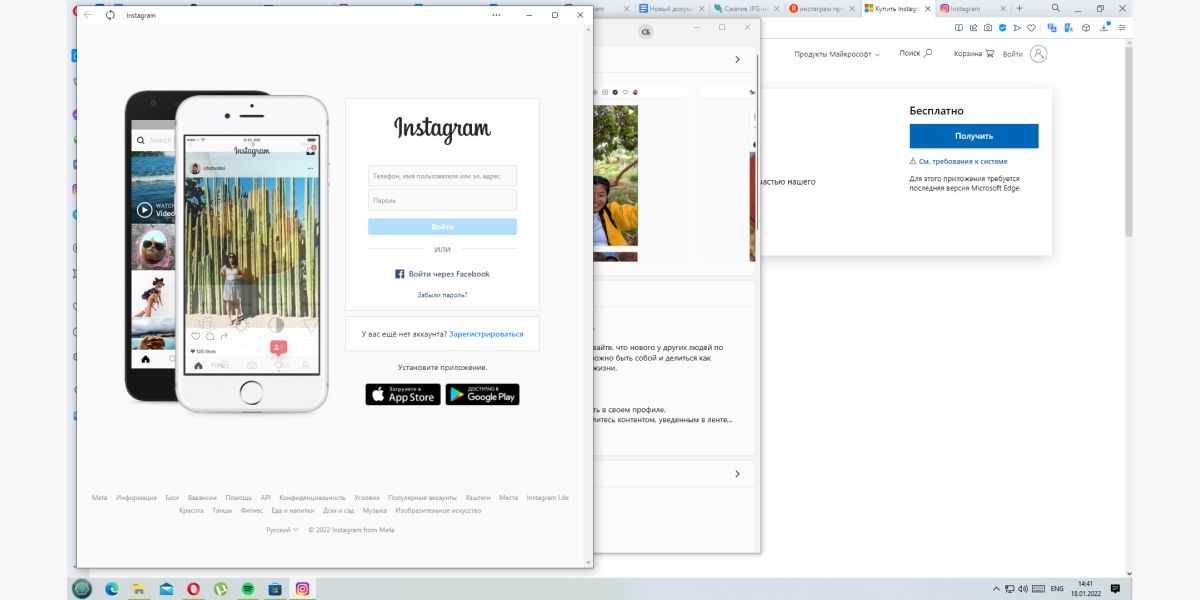Open the App Store download badge
Viewport: 1200px width, 600px height.
click(403, 394)
